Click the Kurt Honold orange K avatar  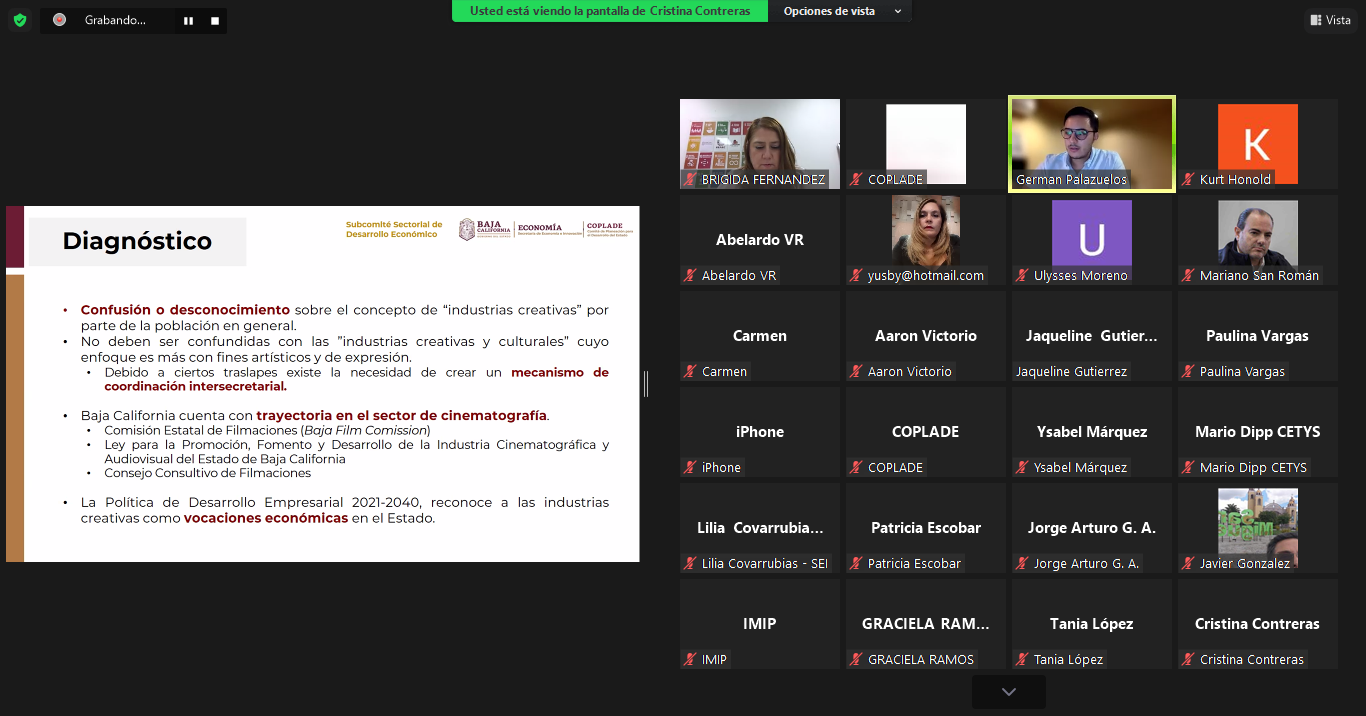1257,143
